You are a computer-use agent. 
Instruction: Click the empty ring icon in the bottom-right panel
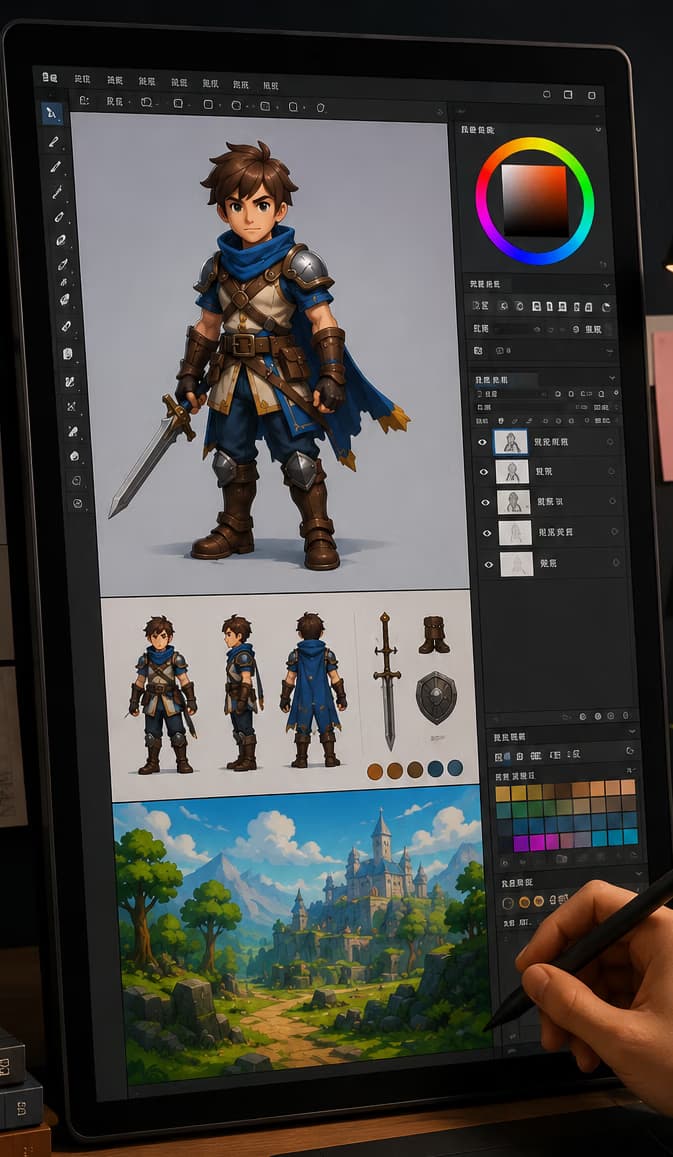click(x=508, y=902)
